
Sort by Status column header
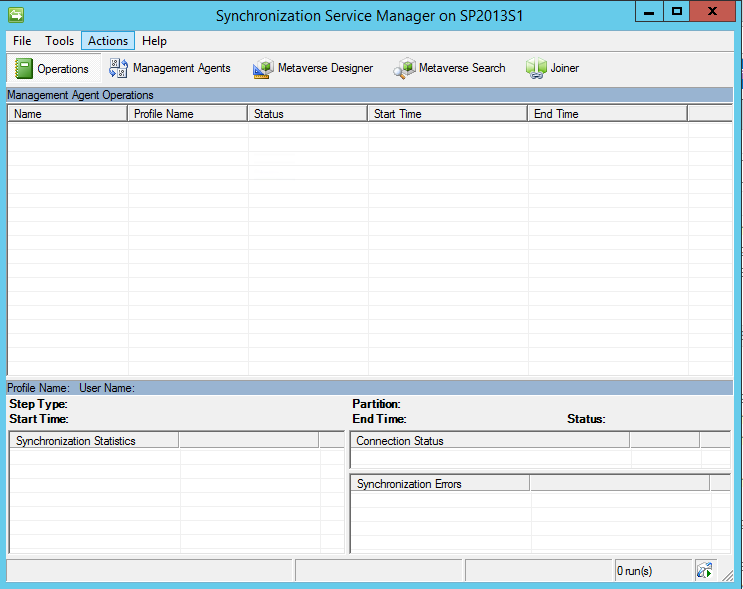pyautogui.click(x=308, y=114)
